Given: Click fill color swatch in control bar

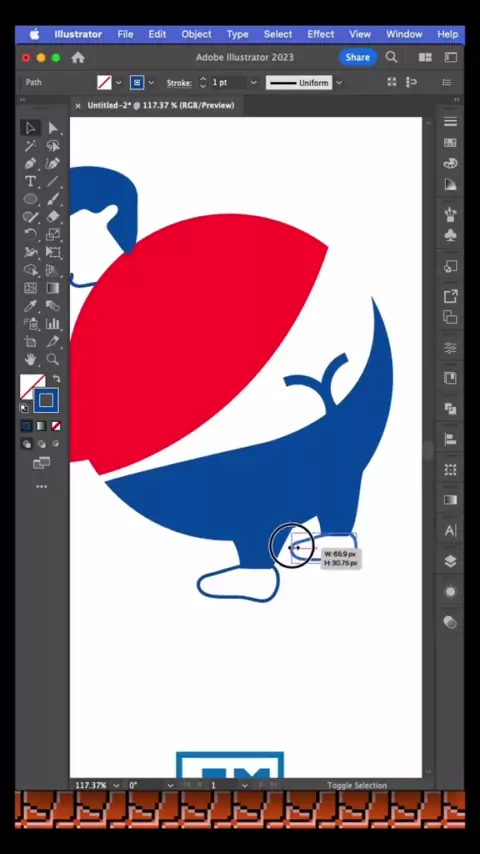Looking at the screenshot, I should pos(104,82).
